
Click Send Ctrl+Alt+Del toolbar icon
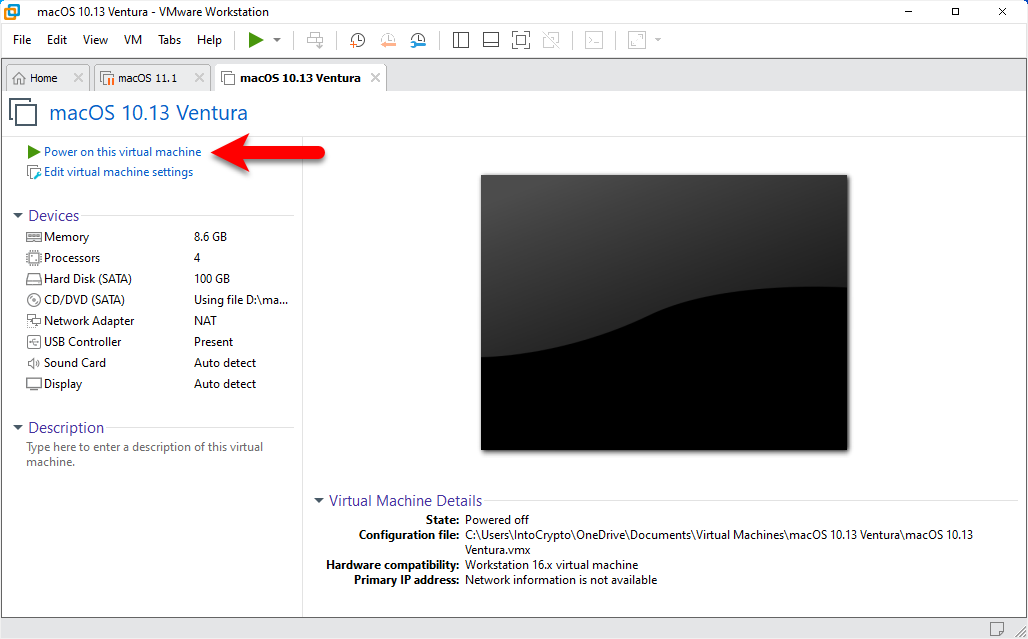tap(315, 40)
